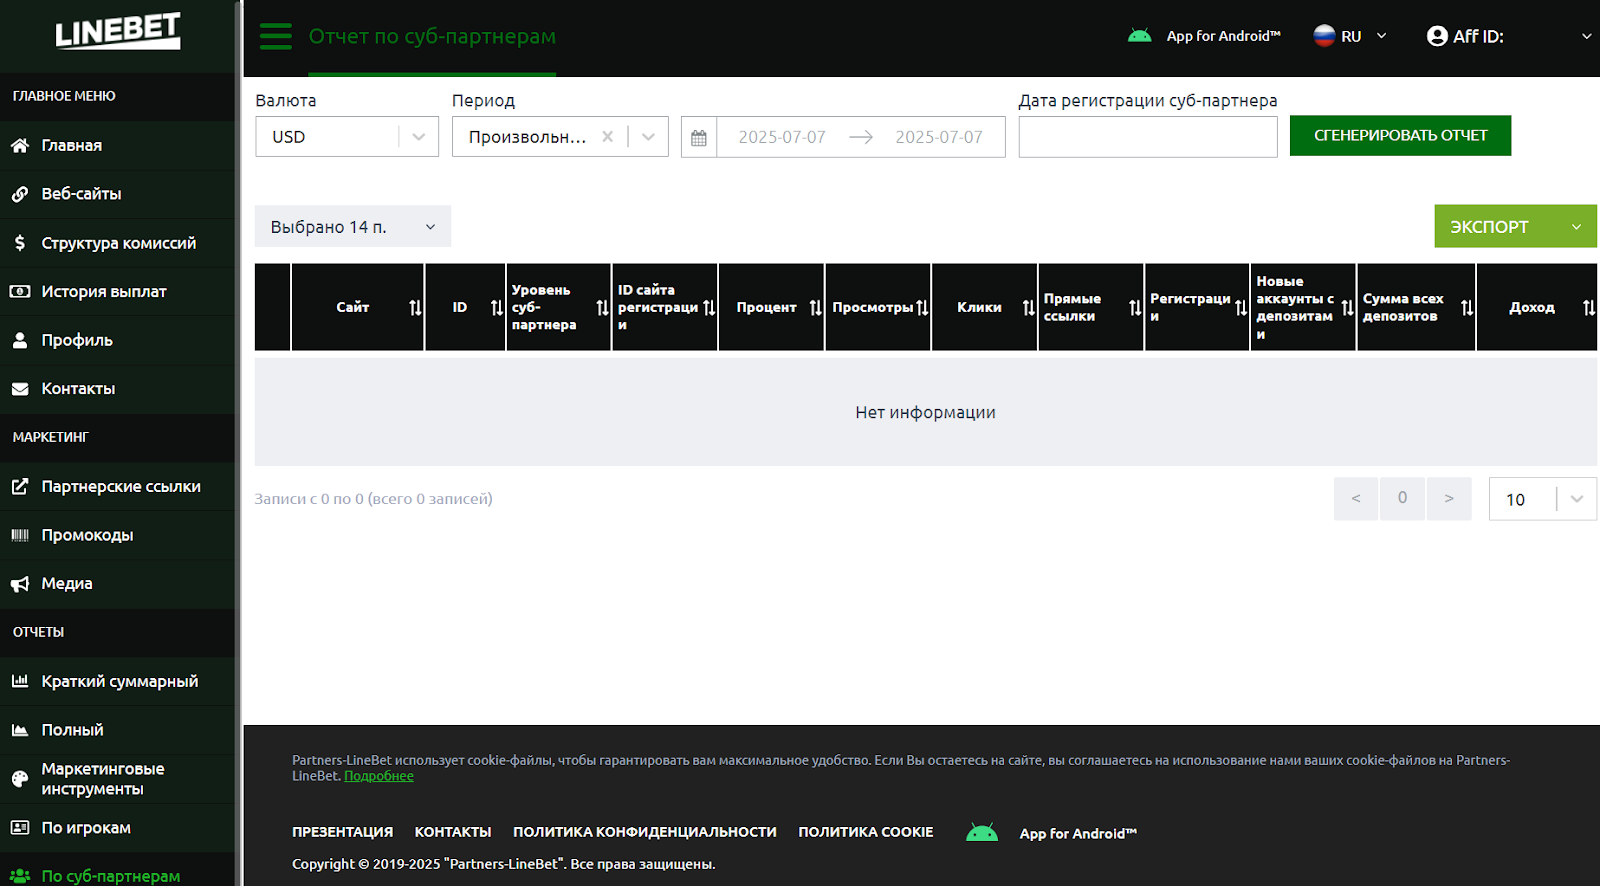Open История выплат menu item
The width and height of the screenshot is (1600, 886).
(104, 292)
